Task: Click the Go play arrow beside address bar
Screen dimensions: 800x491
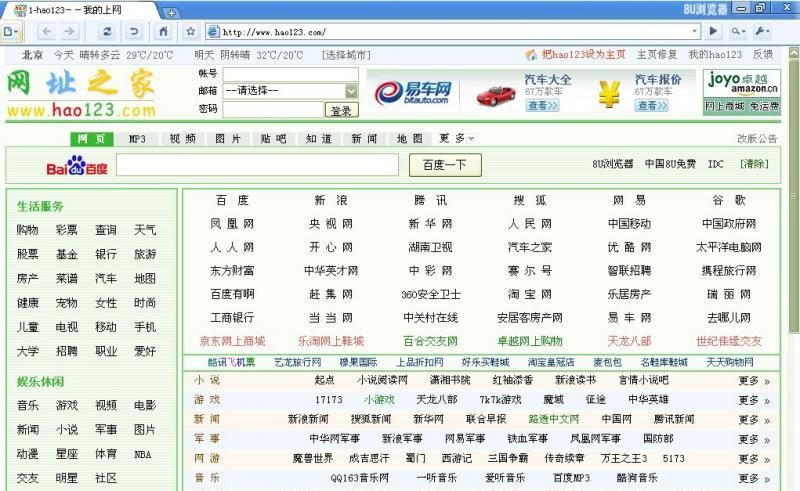Action: 713,32
